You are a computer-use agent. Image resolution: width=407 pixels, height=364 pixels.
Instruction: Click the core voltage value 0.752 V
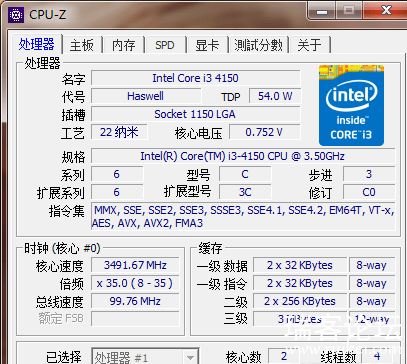click(x=265, y=132)
